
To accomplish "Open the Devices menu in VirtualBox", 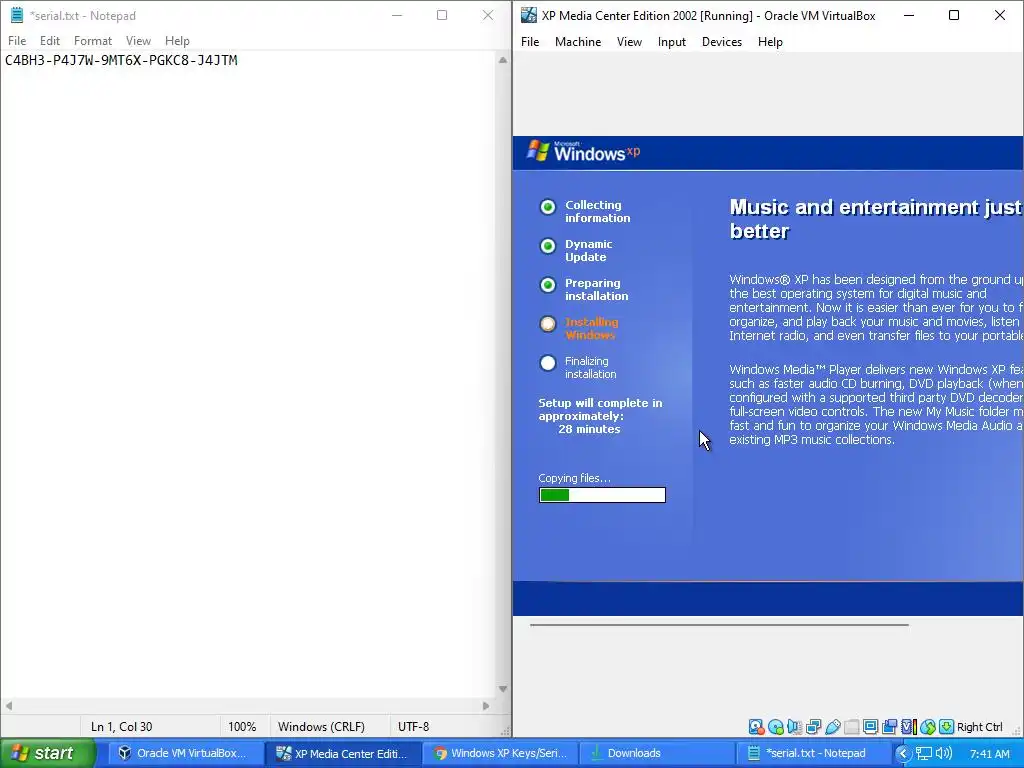I will (x=722, y=42).
